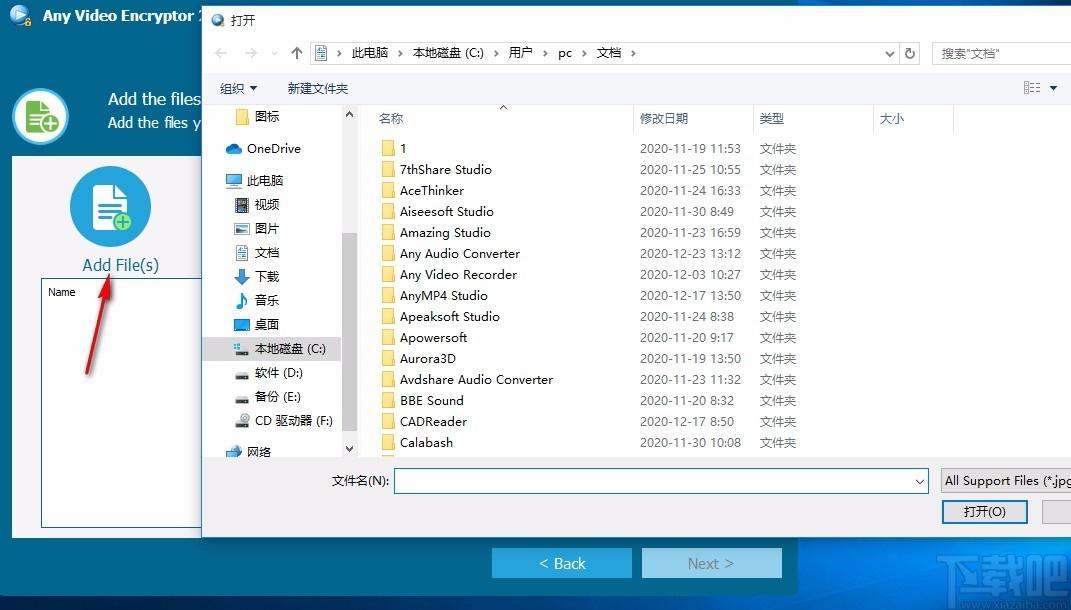Expand chevron after 文档 in path
This screenshot has height=610, width=1071.
click(633, 53)
